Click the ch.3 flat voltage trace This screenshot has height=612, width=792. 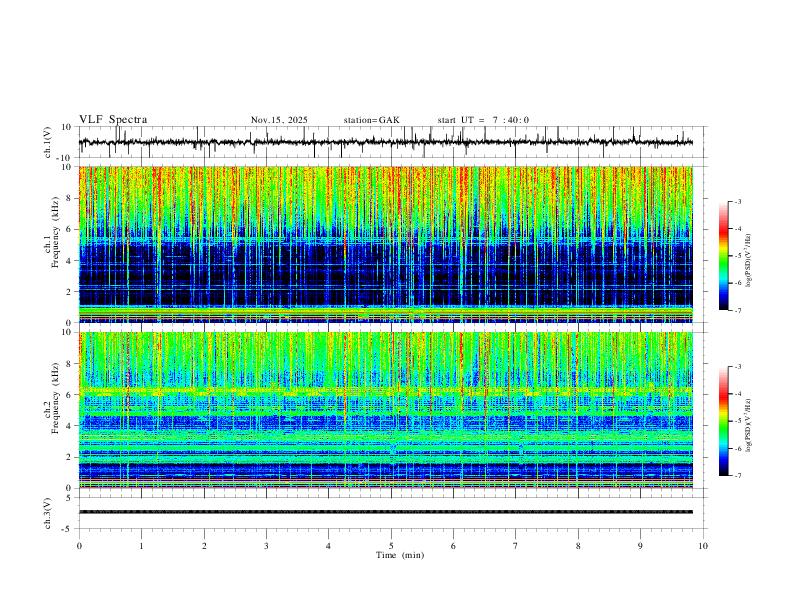click(386, 512)
